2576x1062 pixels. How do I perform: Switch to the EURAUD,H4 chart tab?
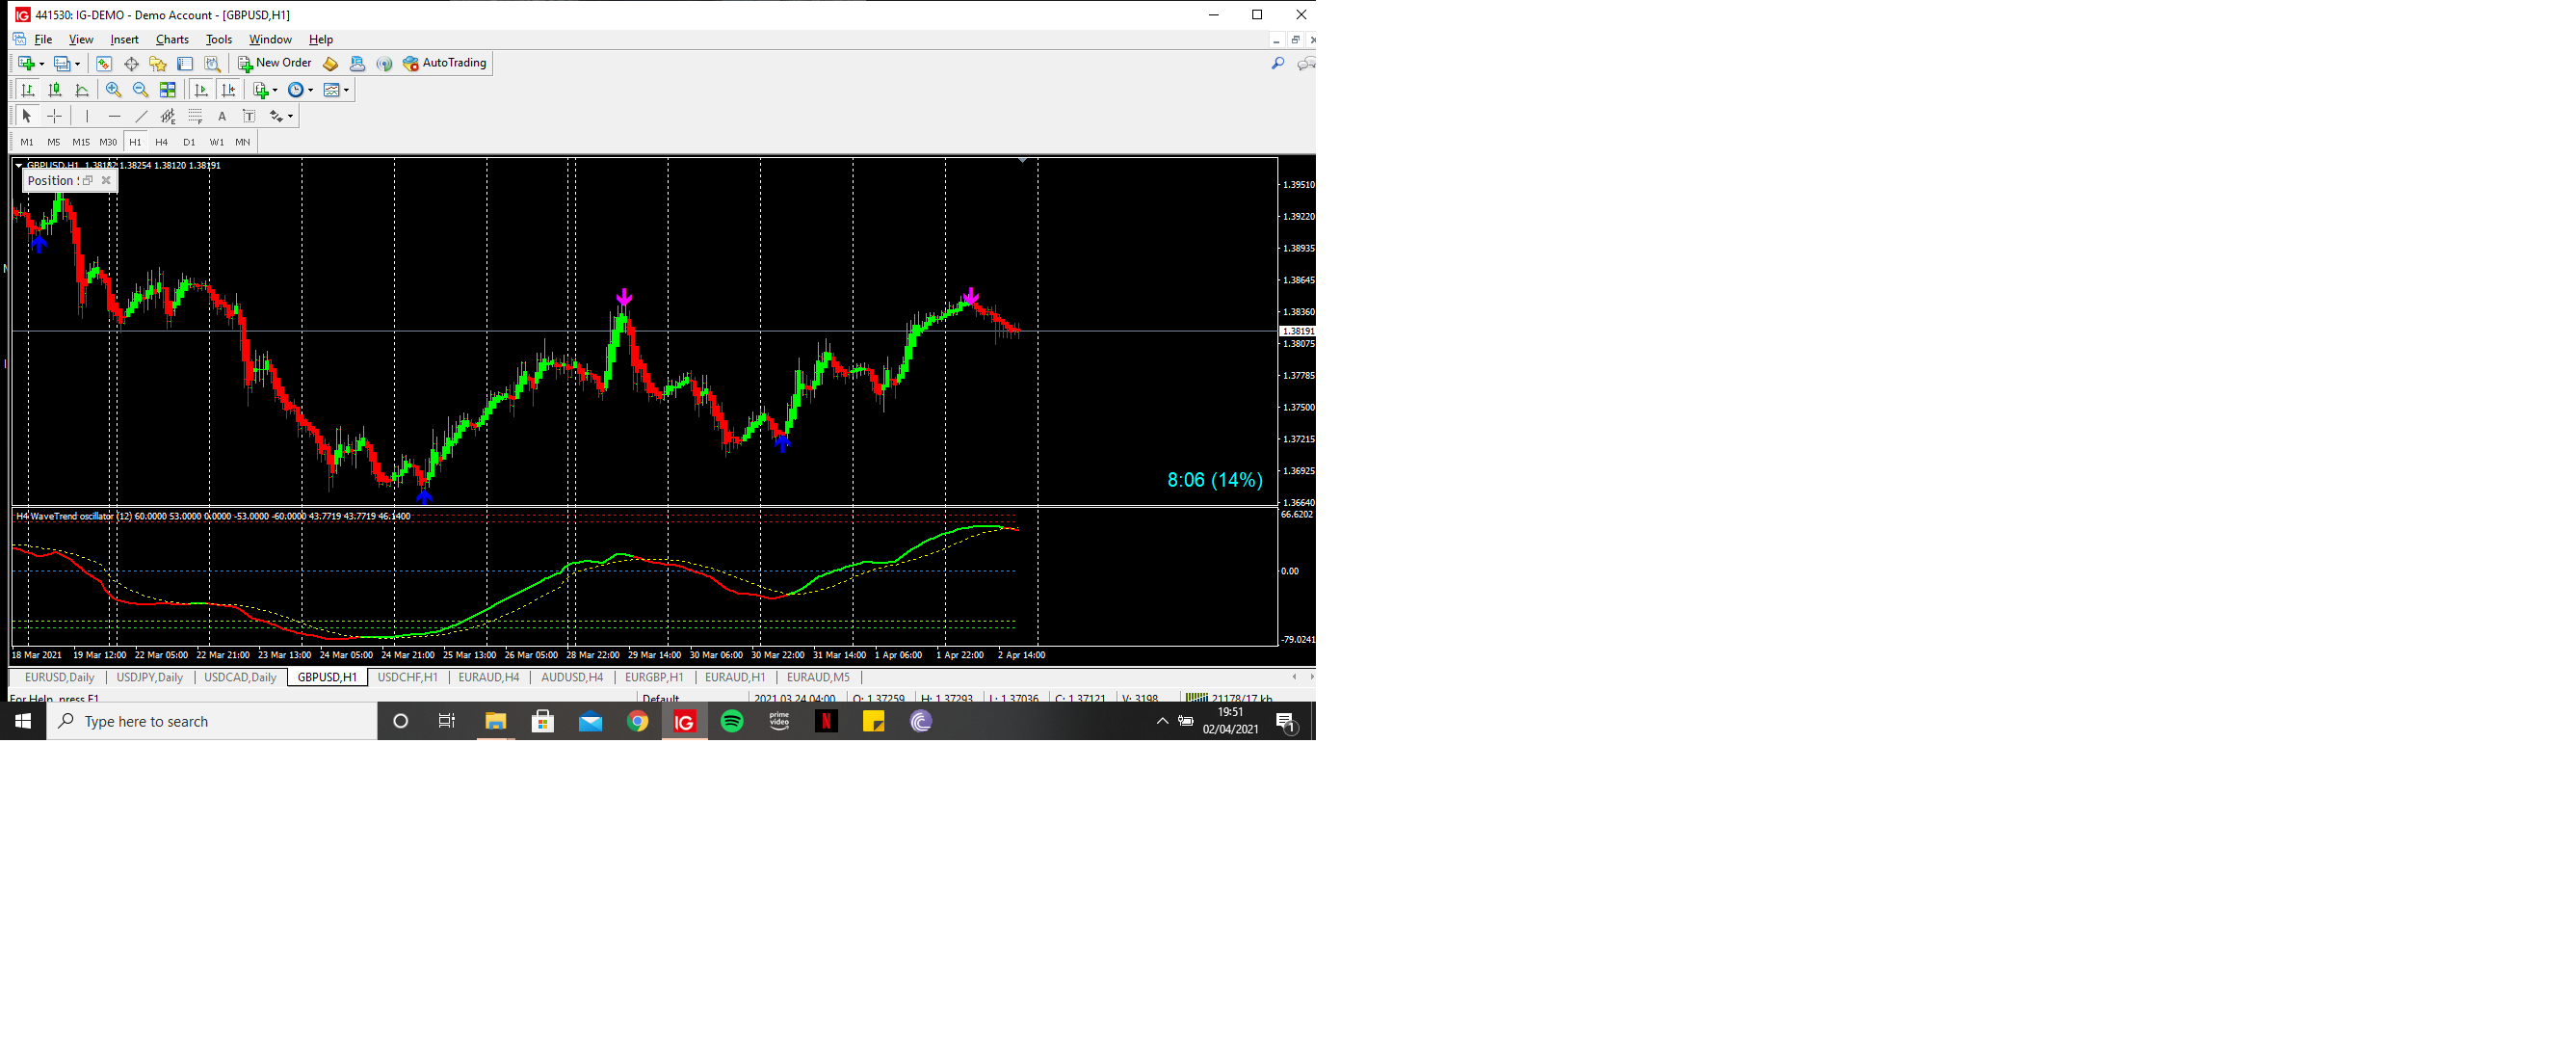(x=488, y=677)
